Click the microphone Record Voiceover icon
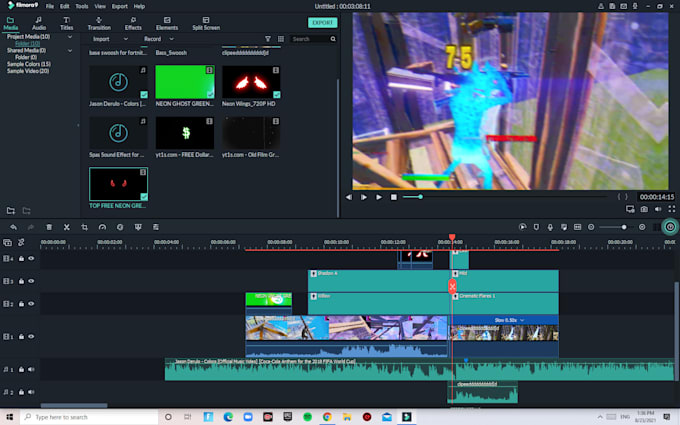 click(550, 227)
